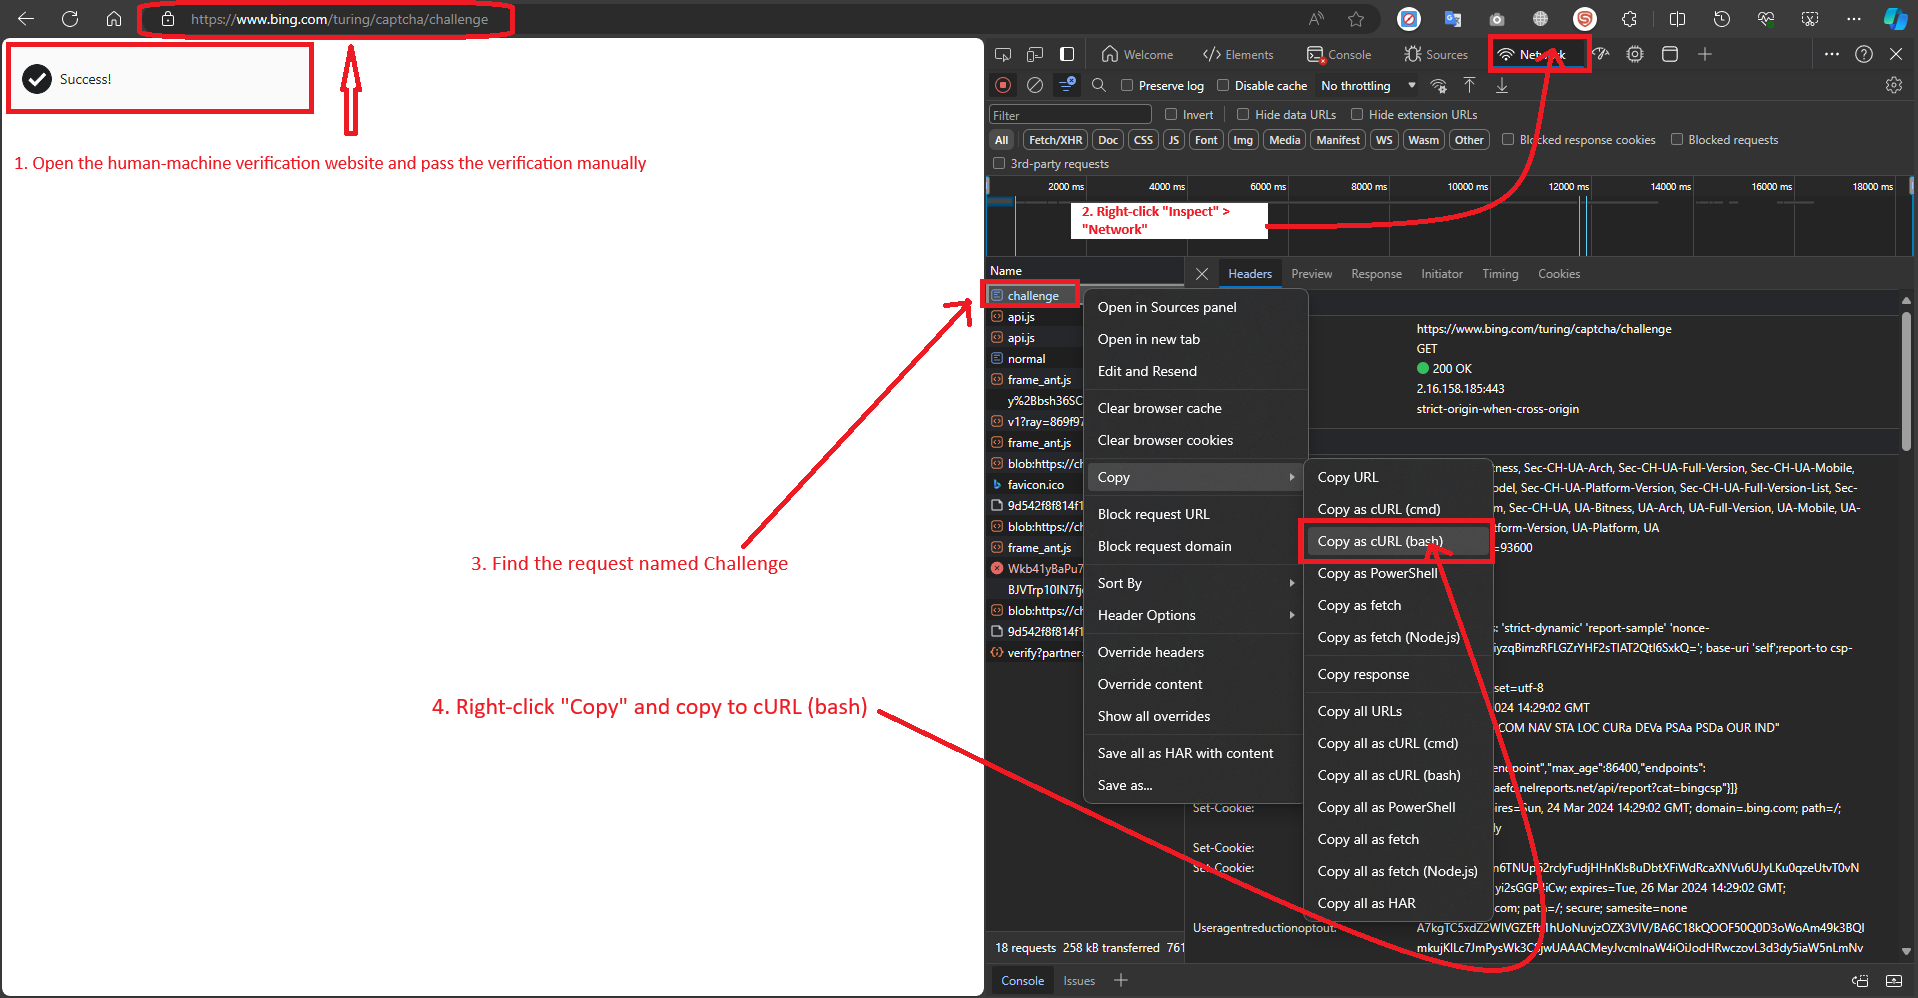Expand the Copy submenu entry
This screenshot has height=998, width=1918.
[x=1196, y=477]
